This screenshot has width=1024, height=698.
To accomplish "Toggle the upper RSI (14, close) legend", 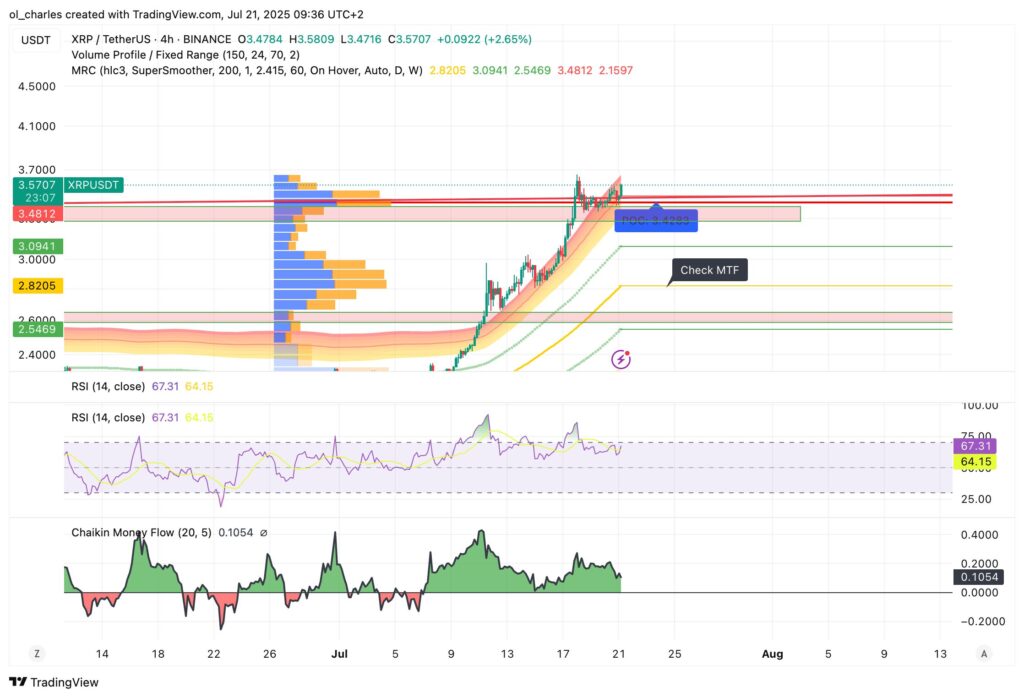I will [106, 384].
